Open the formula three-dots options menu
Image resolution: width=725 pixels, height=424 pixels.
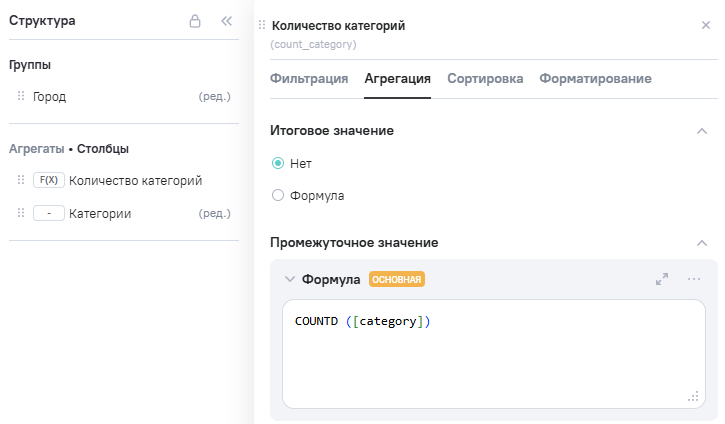click(x=694, y=280)
